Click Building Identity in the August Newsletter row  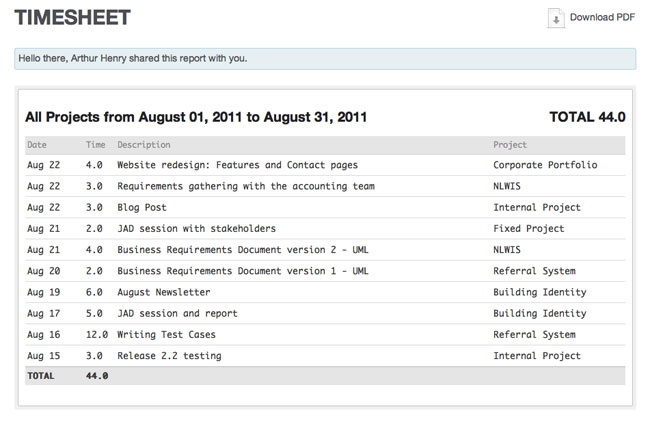(540, 292)
